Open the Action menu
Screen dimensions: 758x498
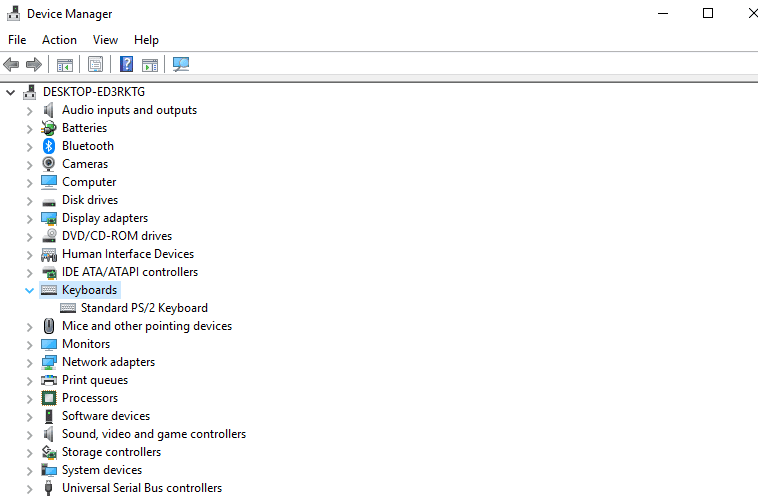point(59,40)
